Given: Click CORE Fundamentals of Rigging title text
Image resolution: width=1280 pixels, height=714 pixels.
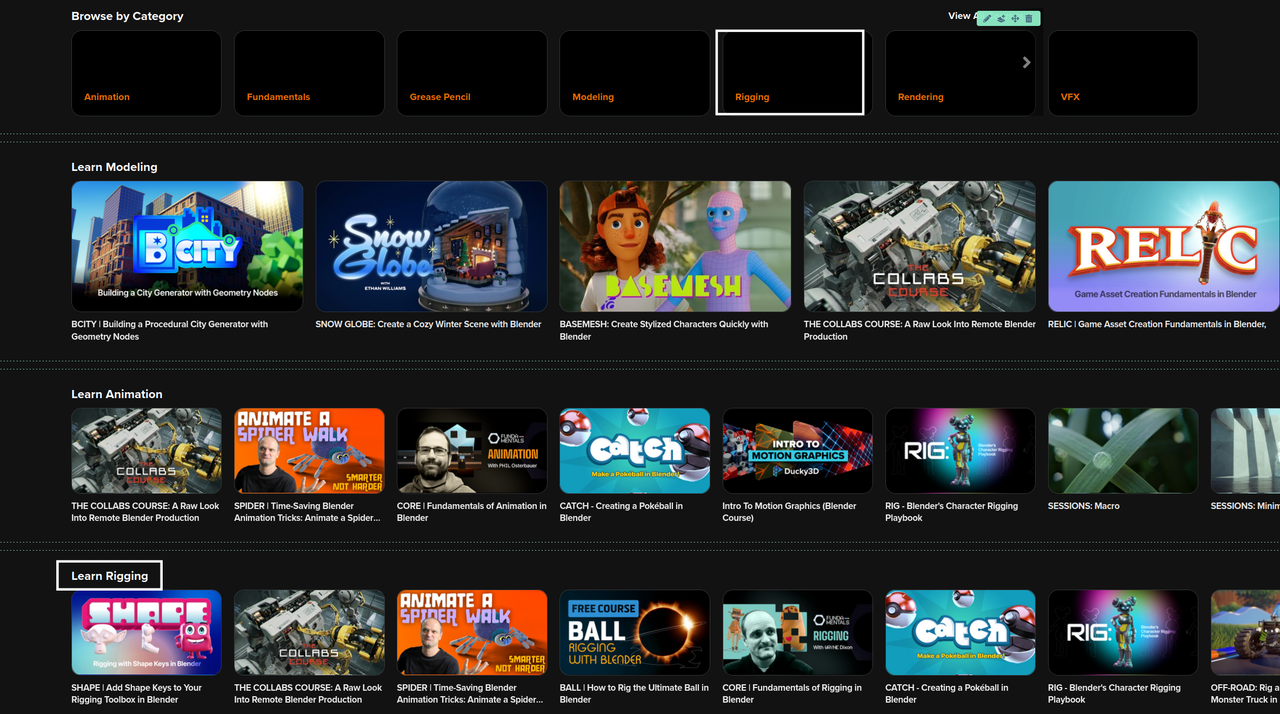Looking at the screenshot, I should point(792,694).
